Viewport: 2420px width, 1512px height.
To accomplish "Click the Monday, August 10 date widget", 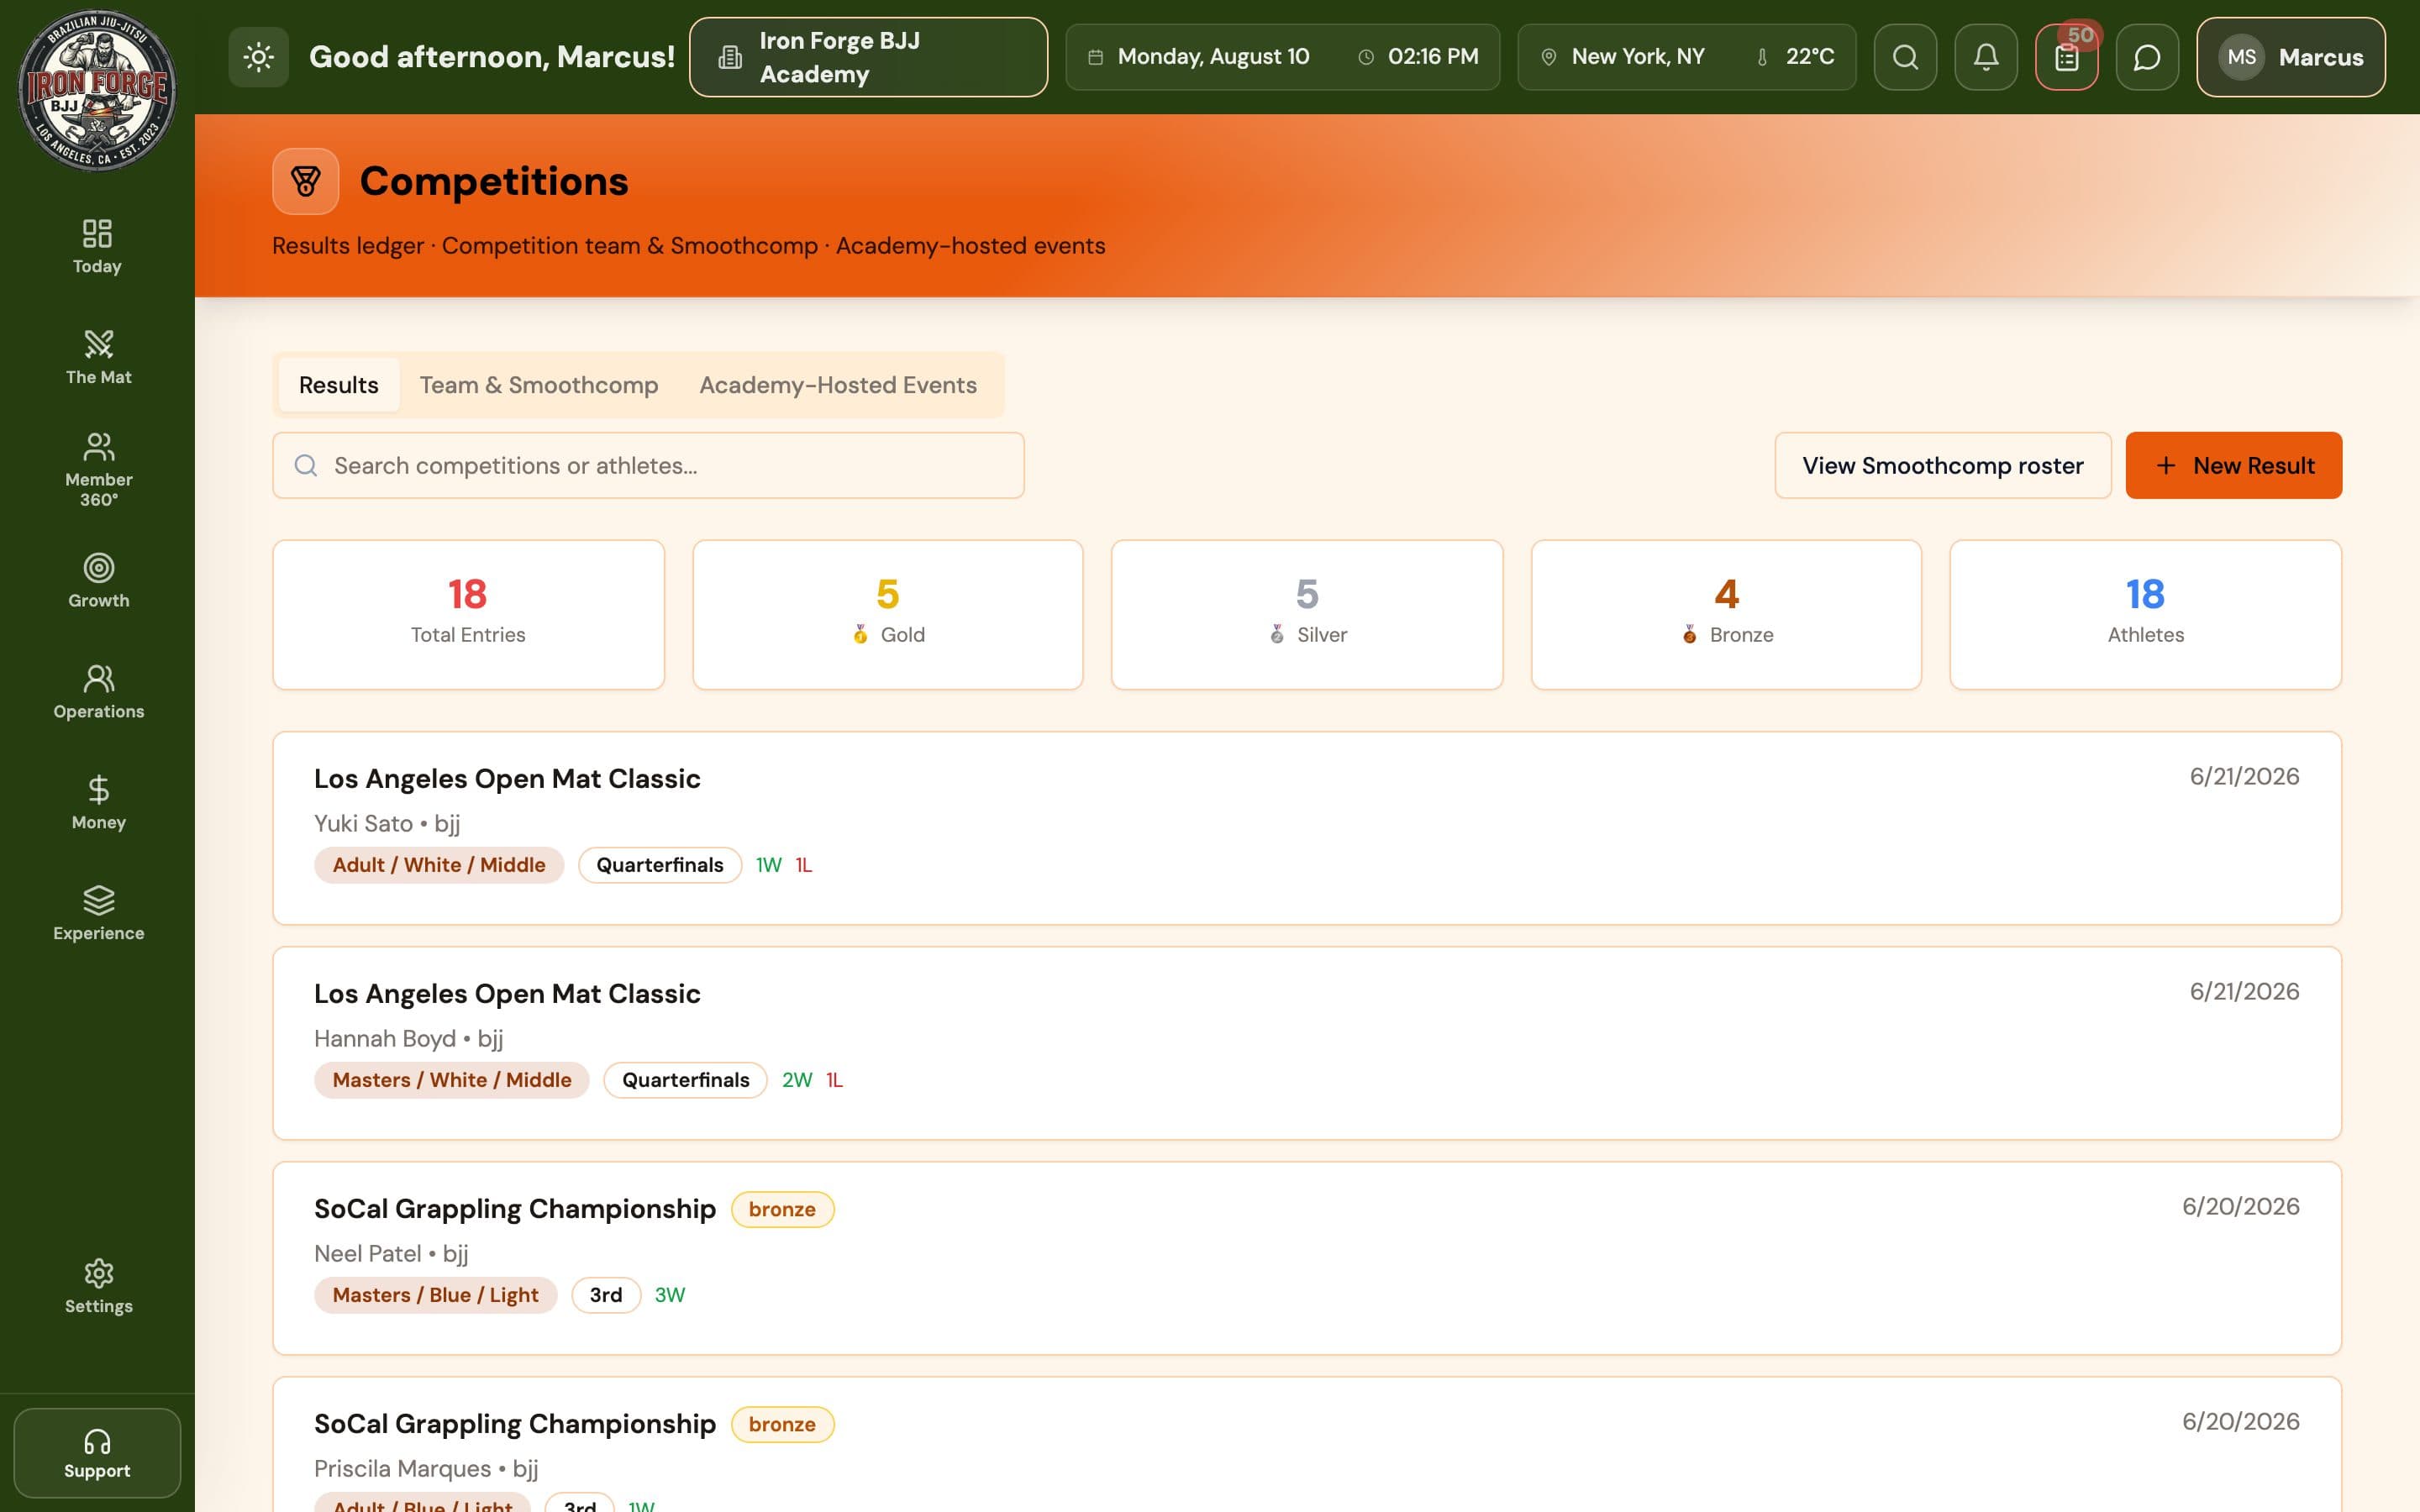I will (1199, 57).
